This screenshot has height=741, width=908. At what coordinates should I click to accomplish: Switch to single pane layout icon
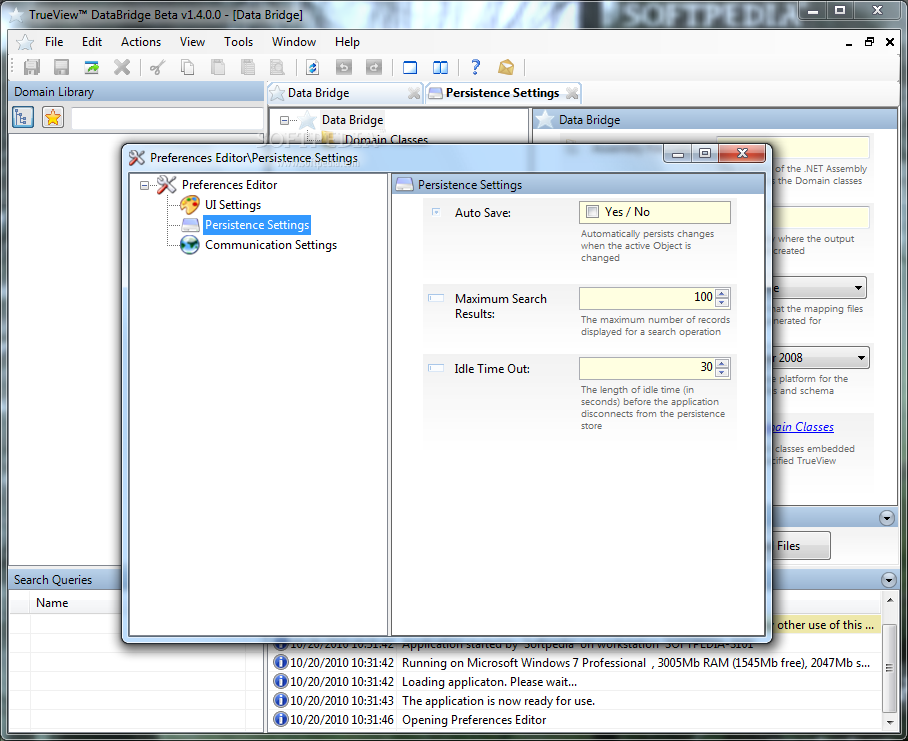pyautogui.click(x=410, y=67)
